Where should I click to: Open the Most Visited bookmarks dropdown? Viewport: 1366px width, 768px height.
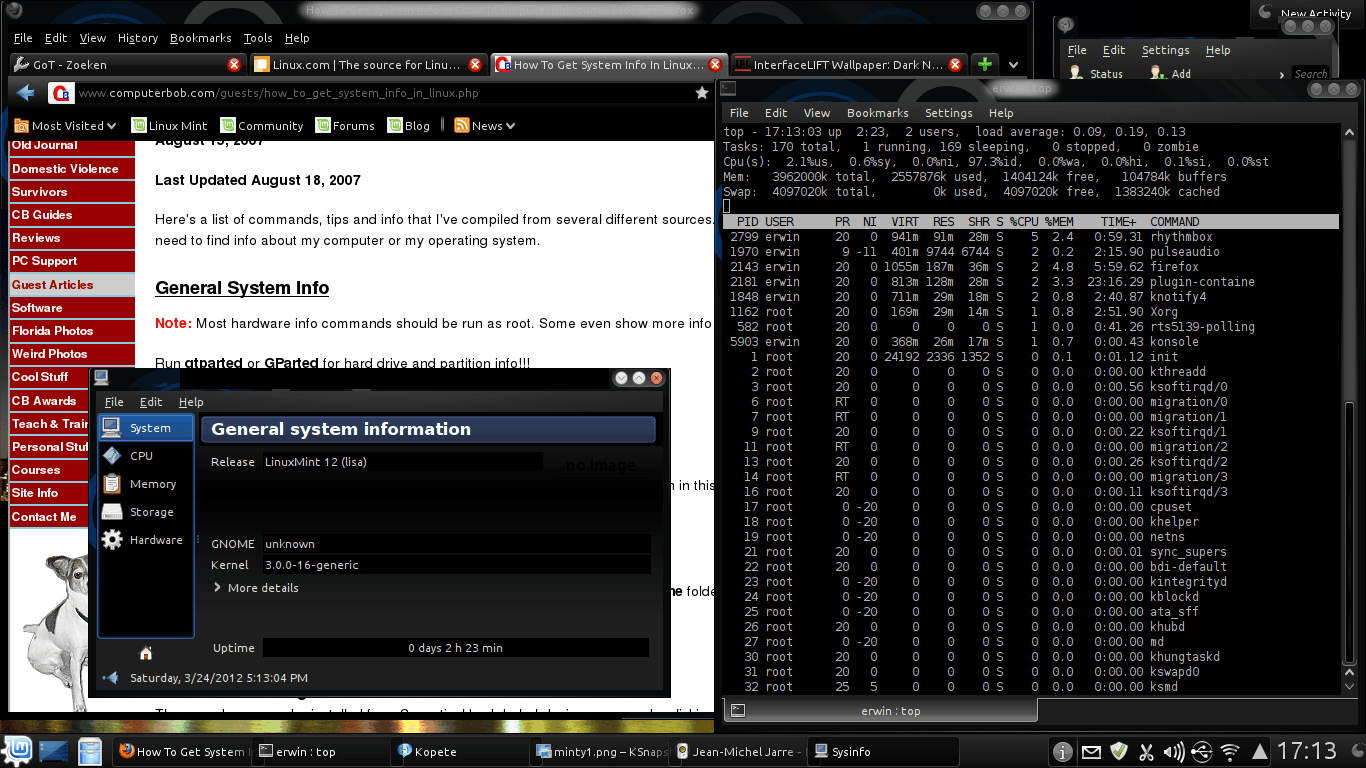[65, 126]
